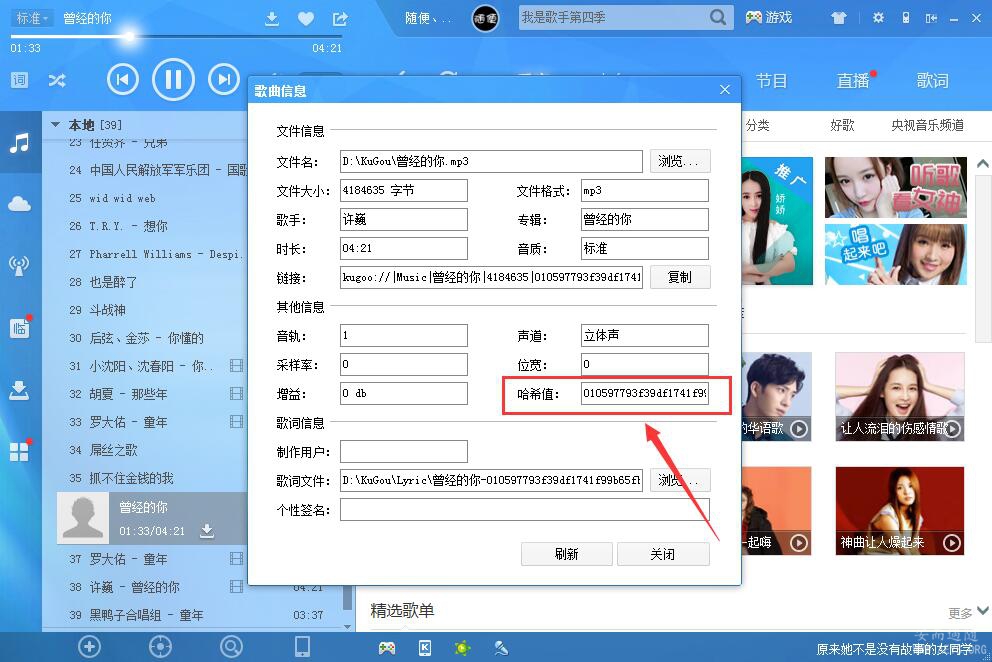
Task: Expand 更多 in 精选歌单 section
Action: [x=968, y=612]
